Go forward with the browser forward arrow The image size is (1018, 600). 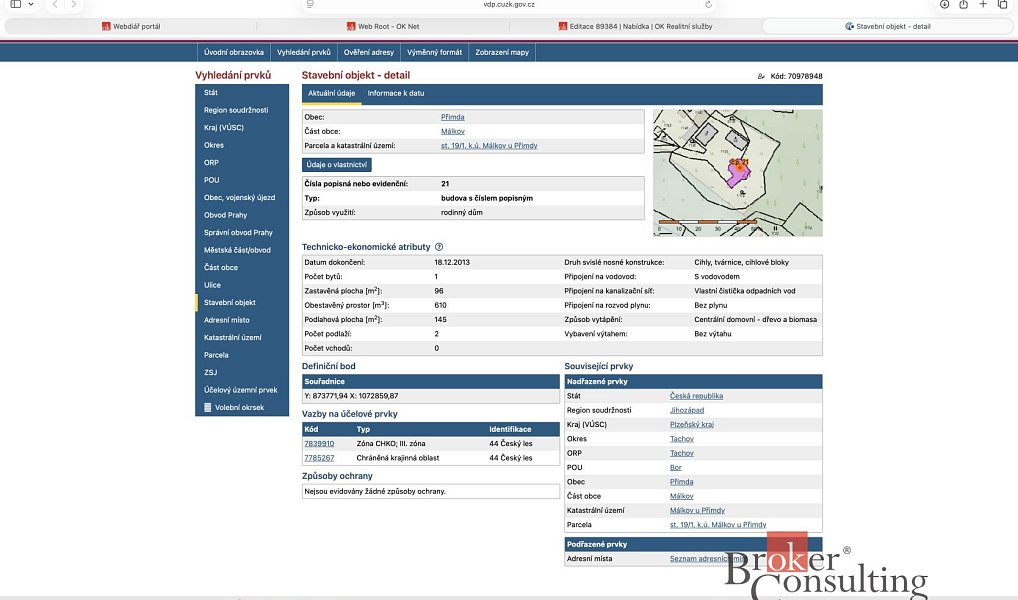pos(74,4)
